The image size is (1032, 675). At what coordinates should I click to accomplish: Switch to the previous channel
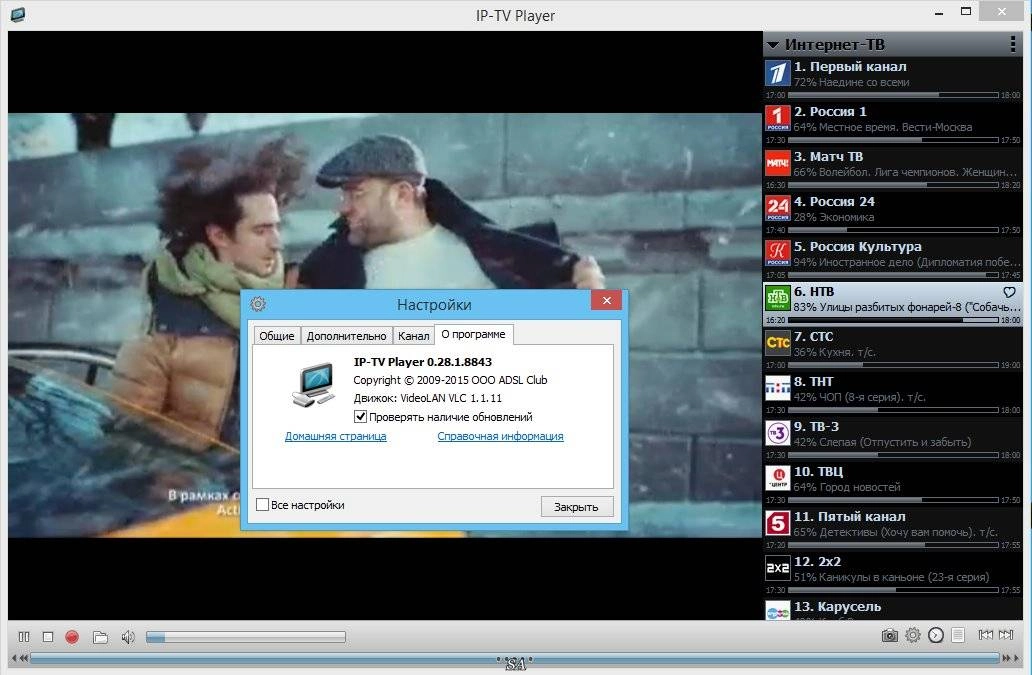coord(985,635)
